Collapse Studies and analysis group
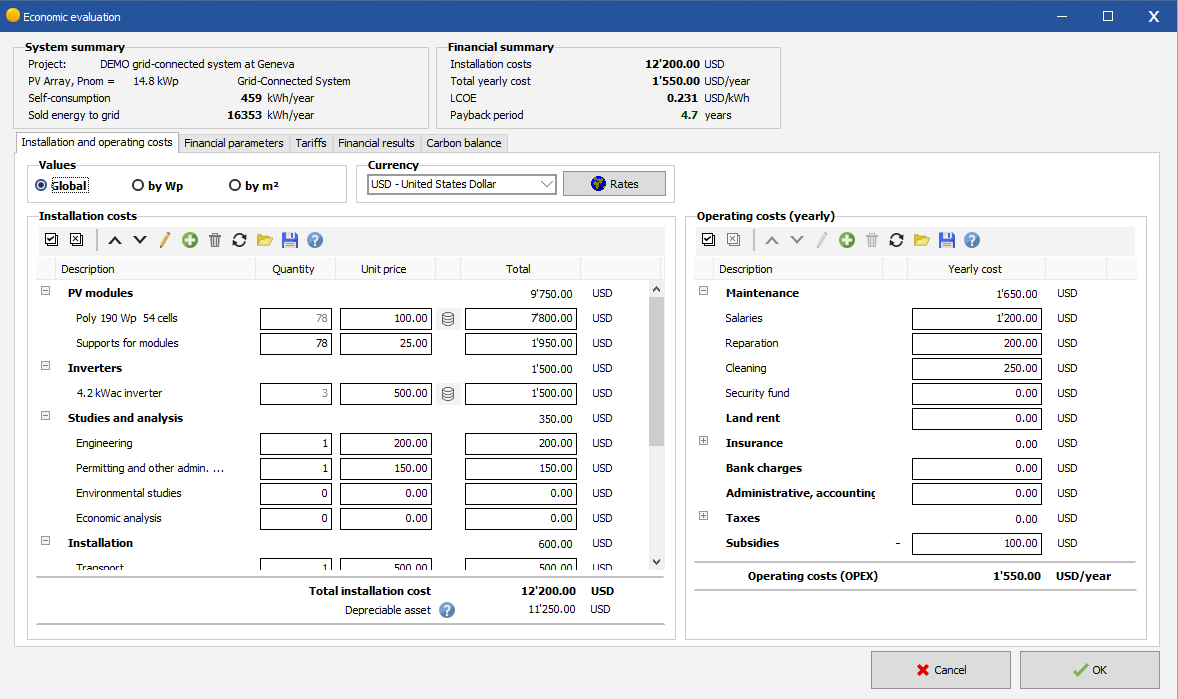The height and width of the screenshot is (699, 1178). click(45, 416)
